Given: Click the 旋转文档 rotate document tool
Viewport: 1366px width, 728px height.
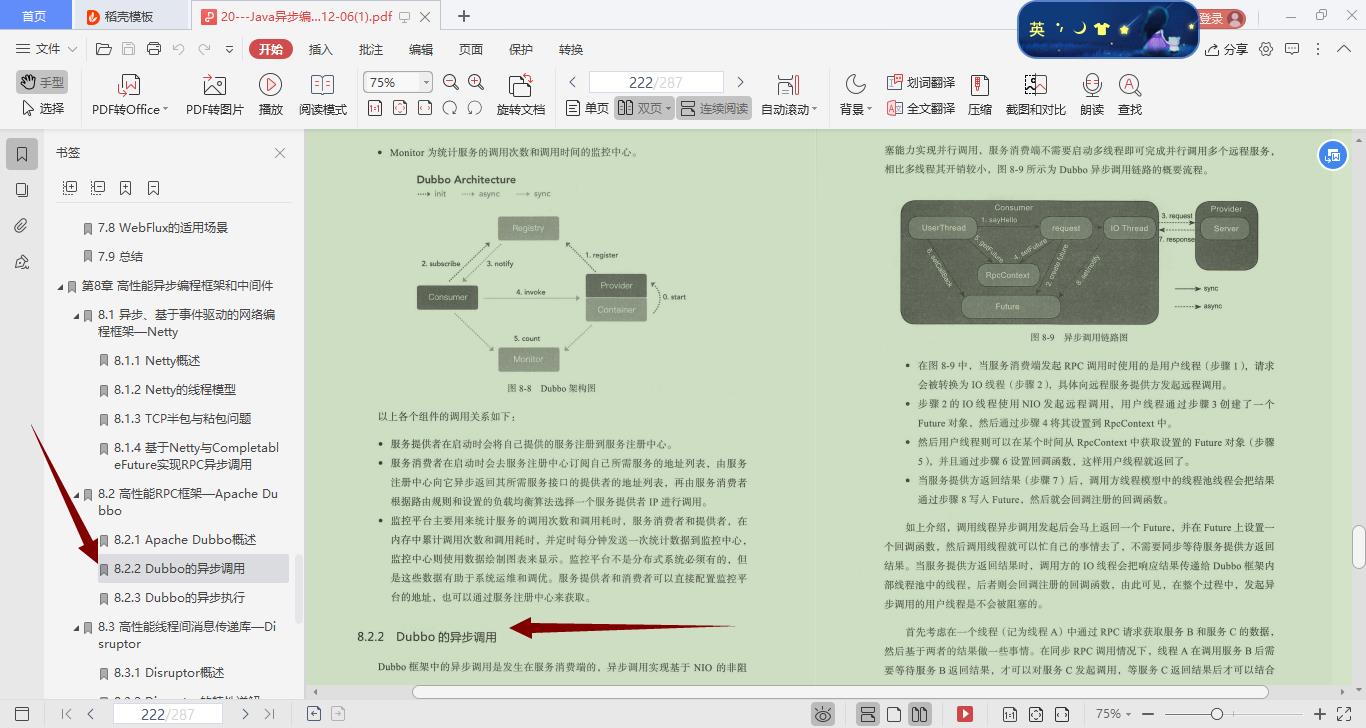Looking at the screenshot, I should [x=520, y=95].
